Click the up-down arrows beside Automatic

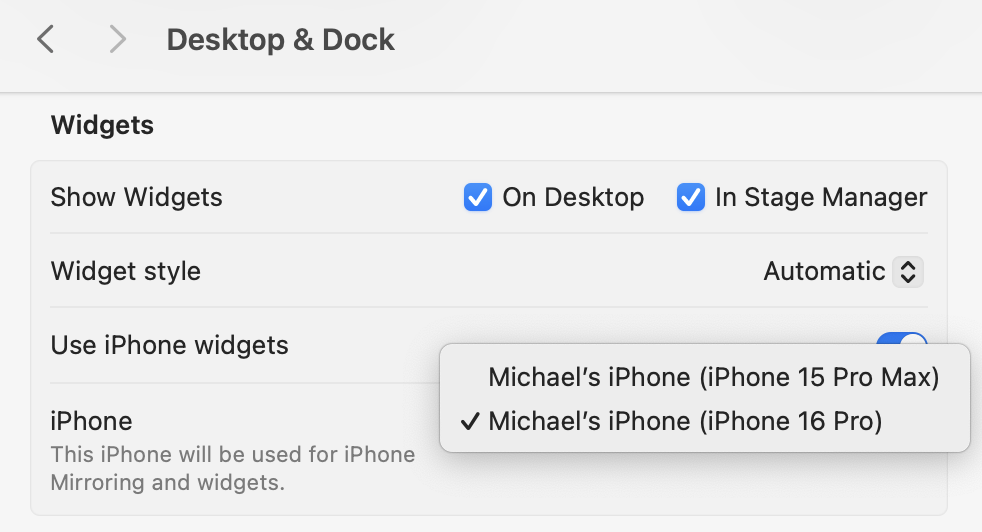click(908, 271)
